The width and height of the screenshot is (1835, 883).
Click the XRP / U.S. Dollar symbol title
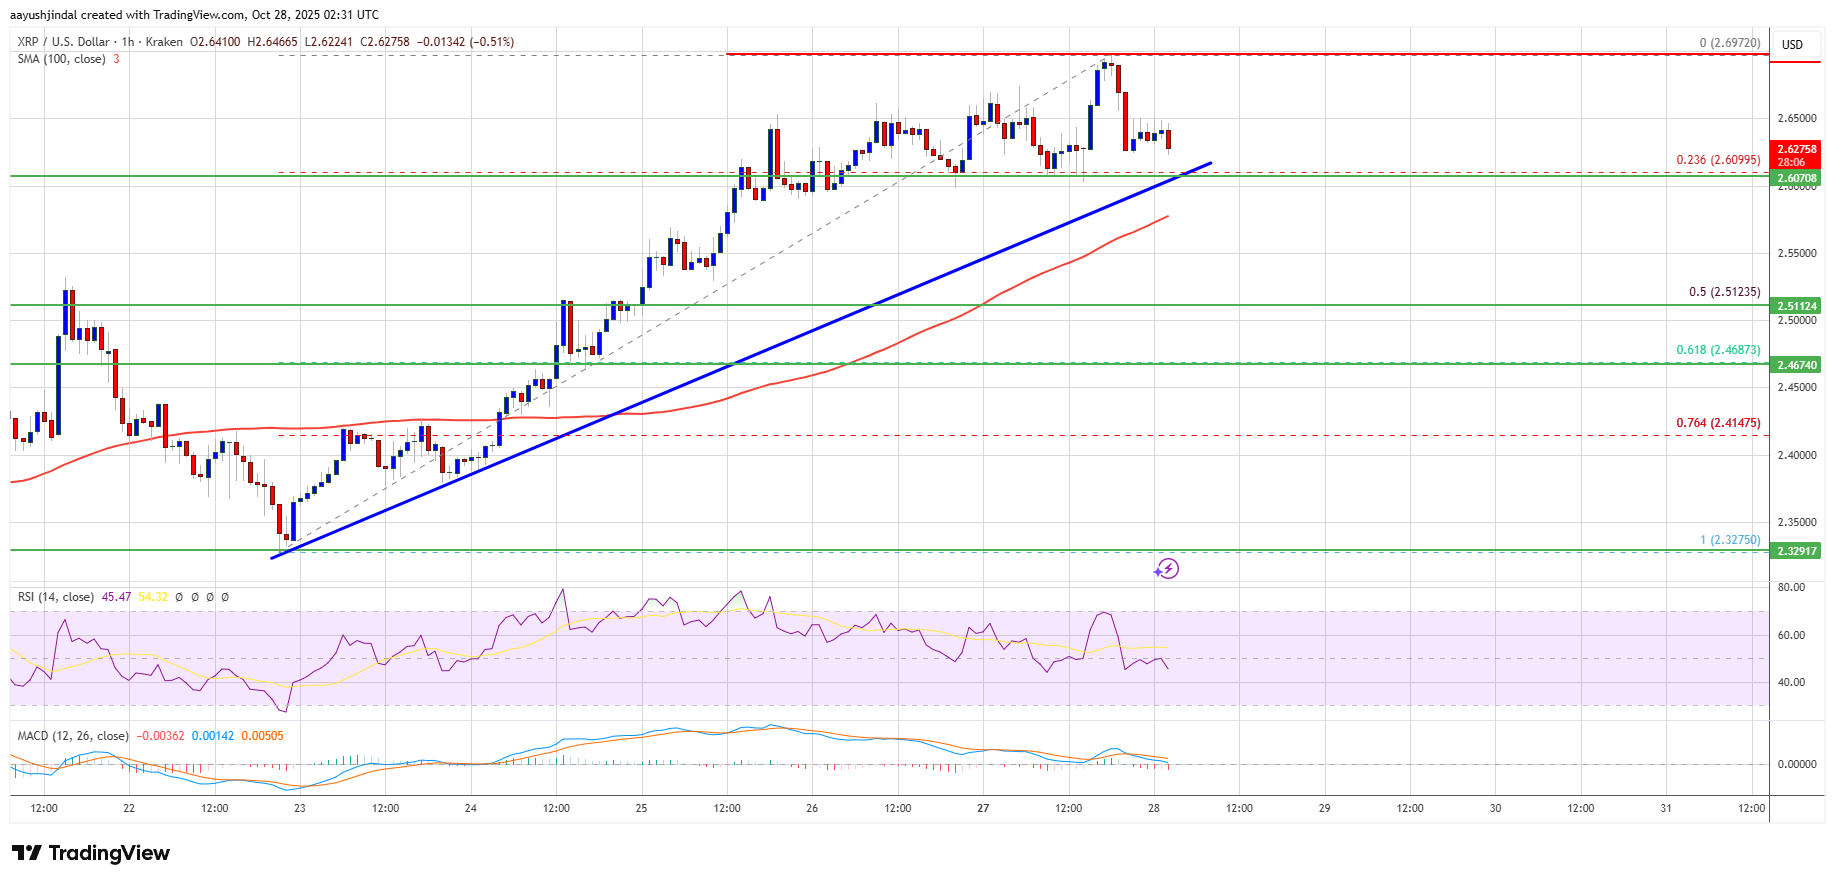click(63, 42)
